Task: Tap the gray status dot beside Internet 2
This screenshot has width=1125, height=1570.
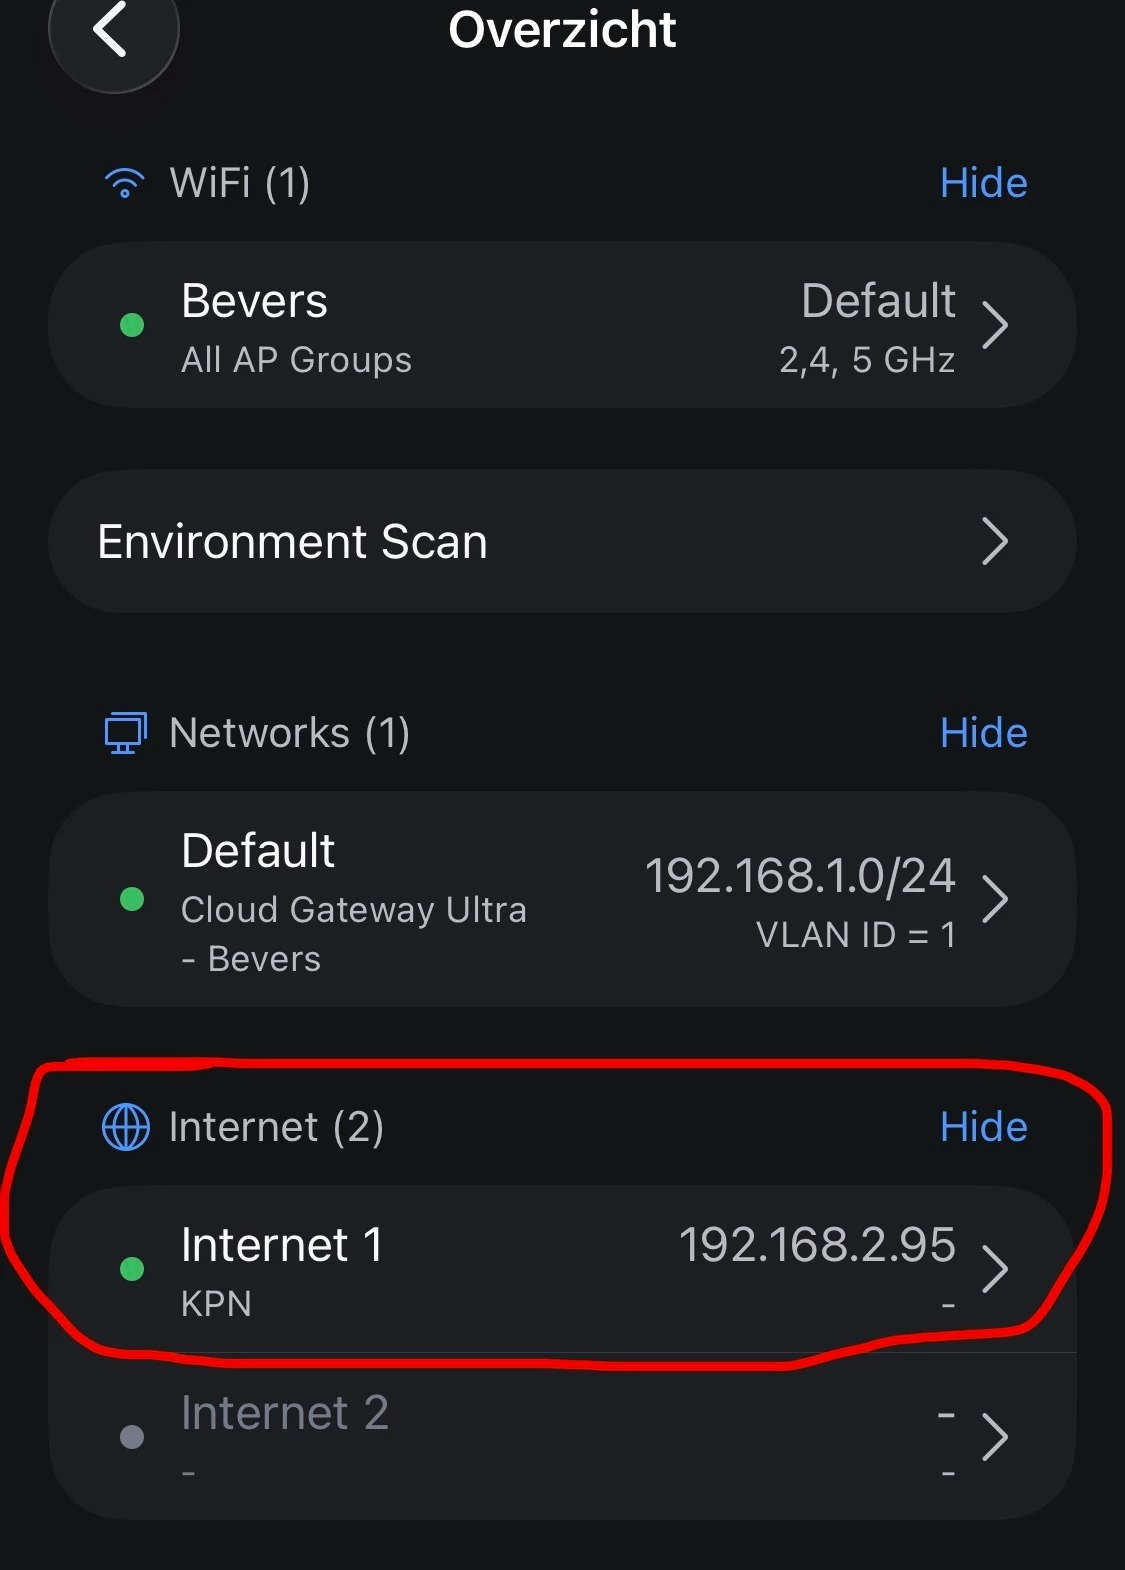Action: (132, 1437)
